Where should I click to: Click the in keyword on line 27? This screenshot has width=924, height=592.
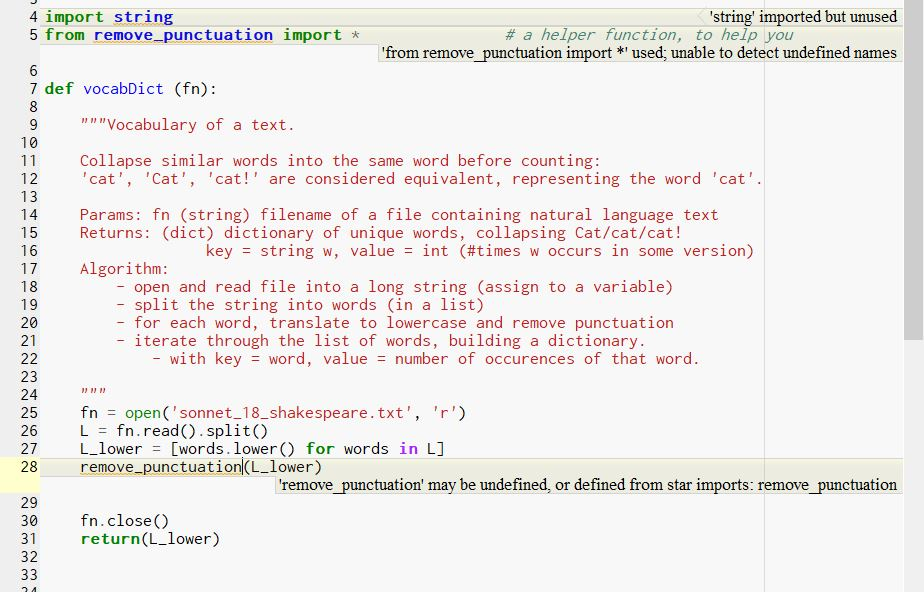click(410, 448)
